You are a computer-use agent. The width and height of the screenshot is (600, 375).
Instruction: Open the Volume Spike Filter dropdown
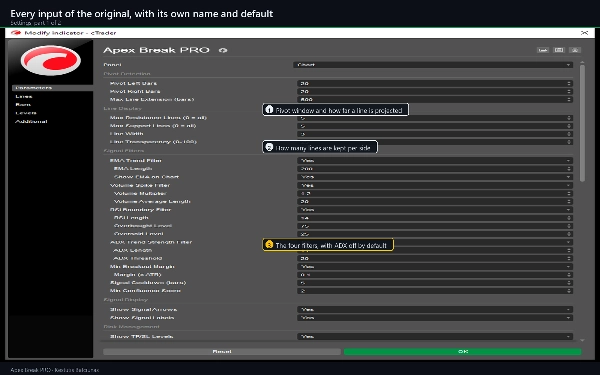tap(435, 185)
